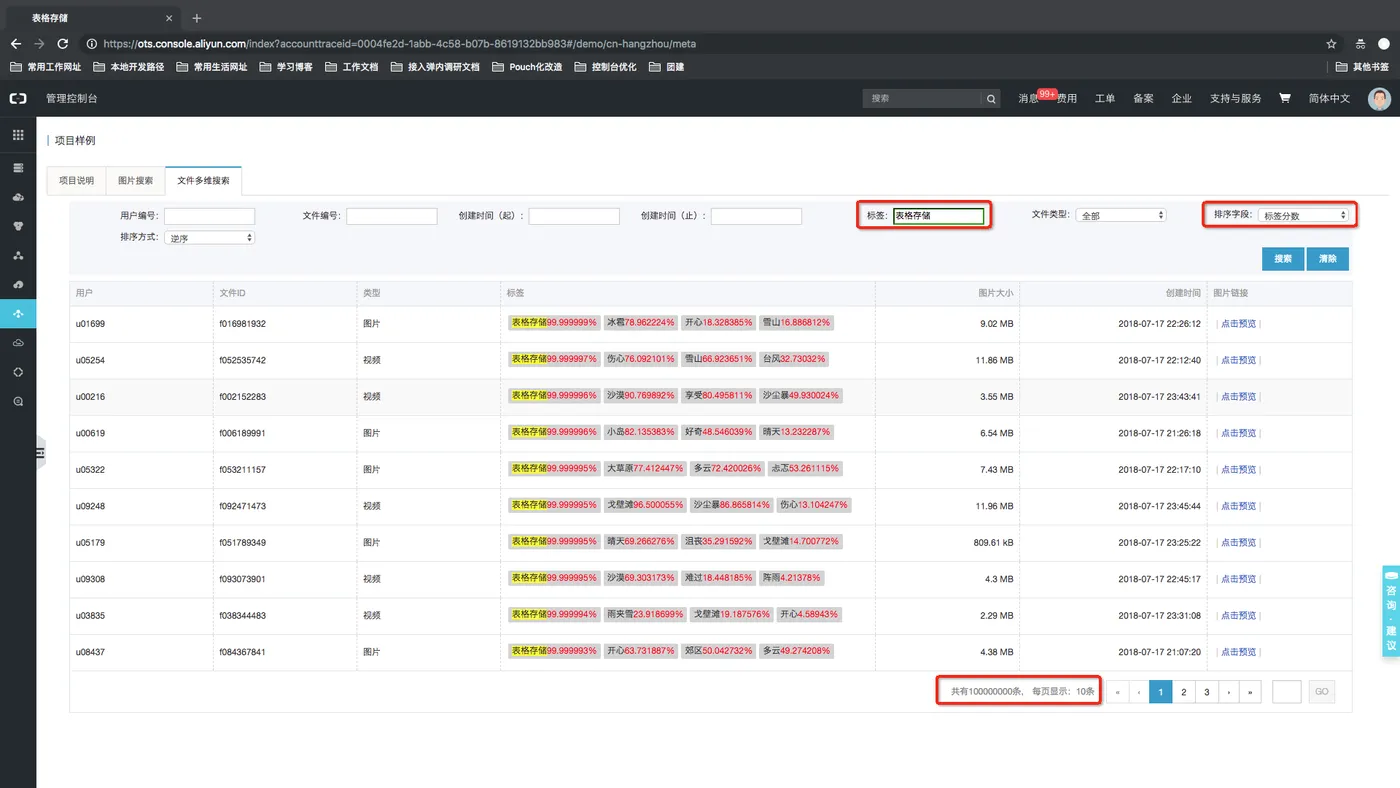Open the 文件类型 dropdown showing 全部
The width and height of the screenshot is (1400, 788).
click(1122, 215)
